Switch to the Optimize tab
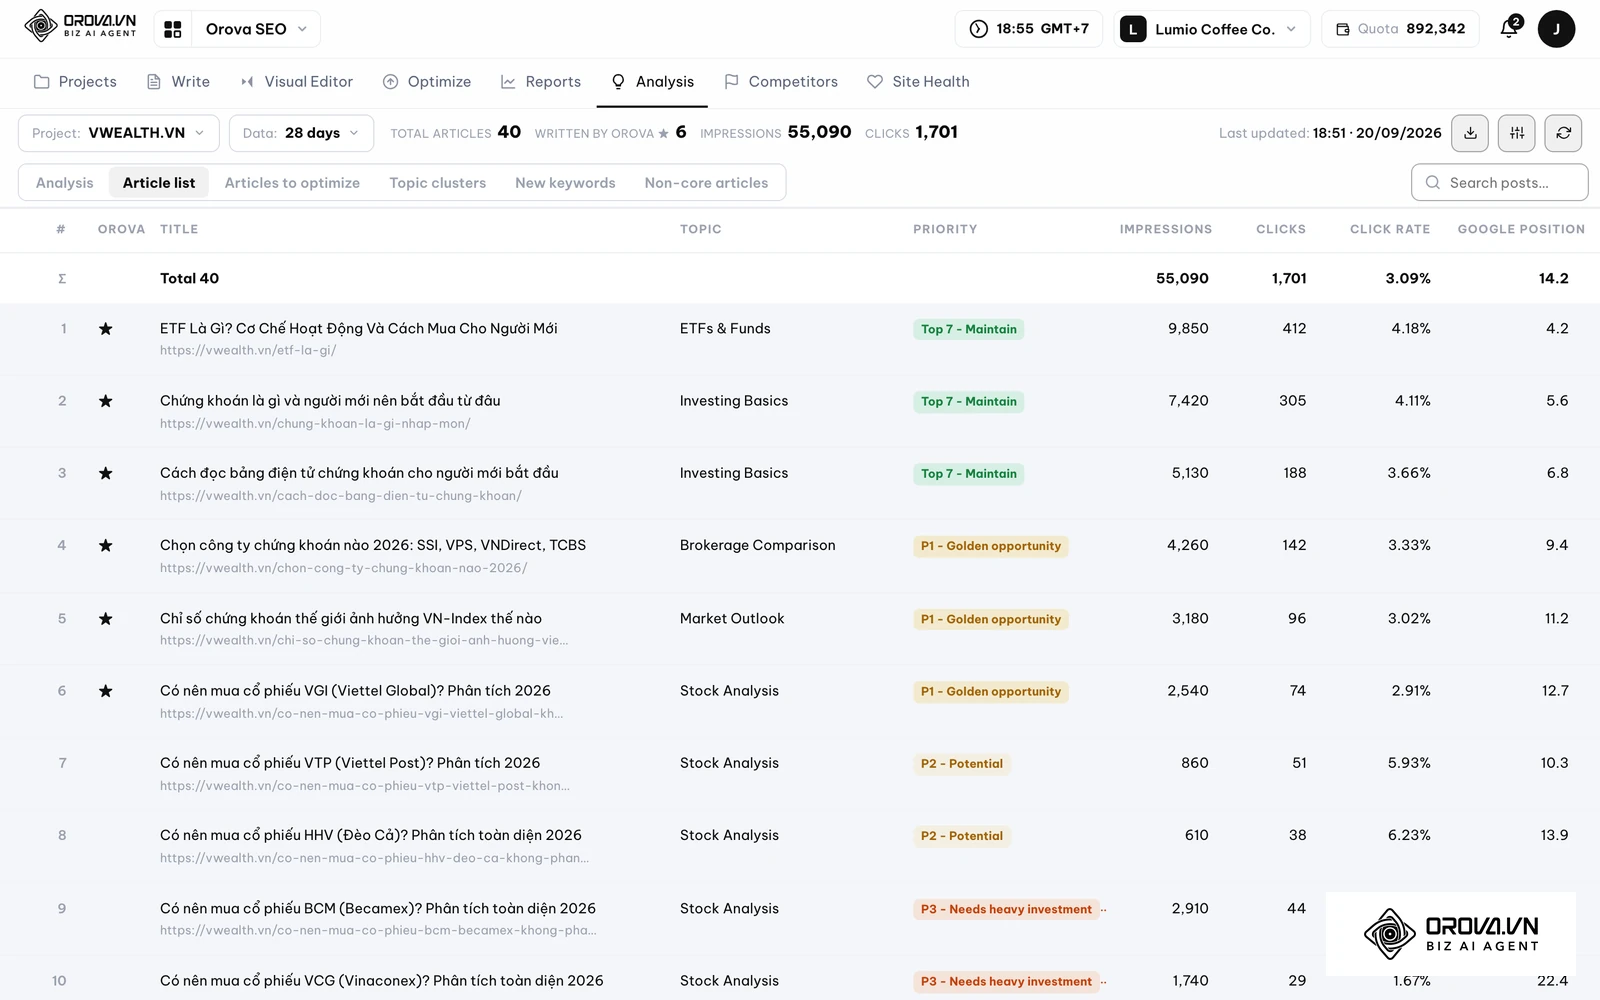Image resolution: width=1600 pixels, height=1000 pixels. click(427, 82)
